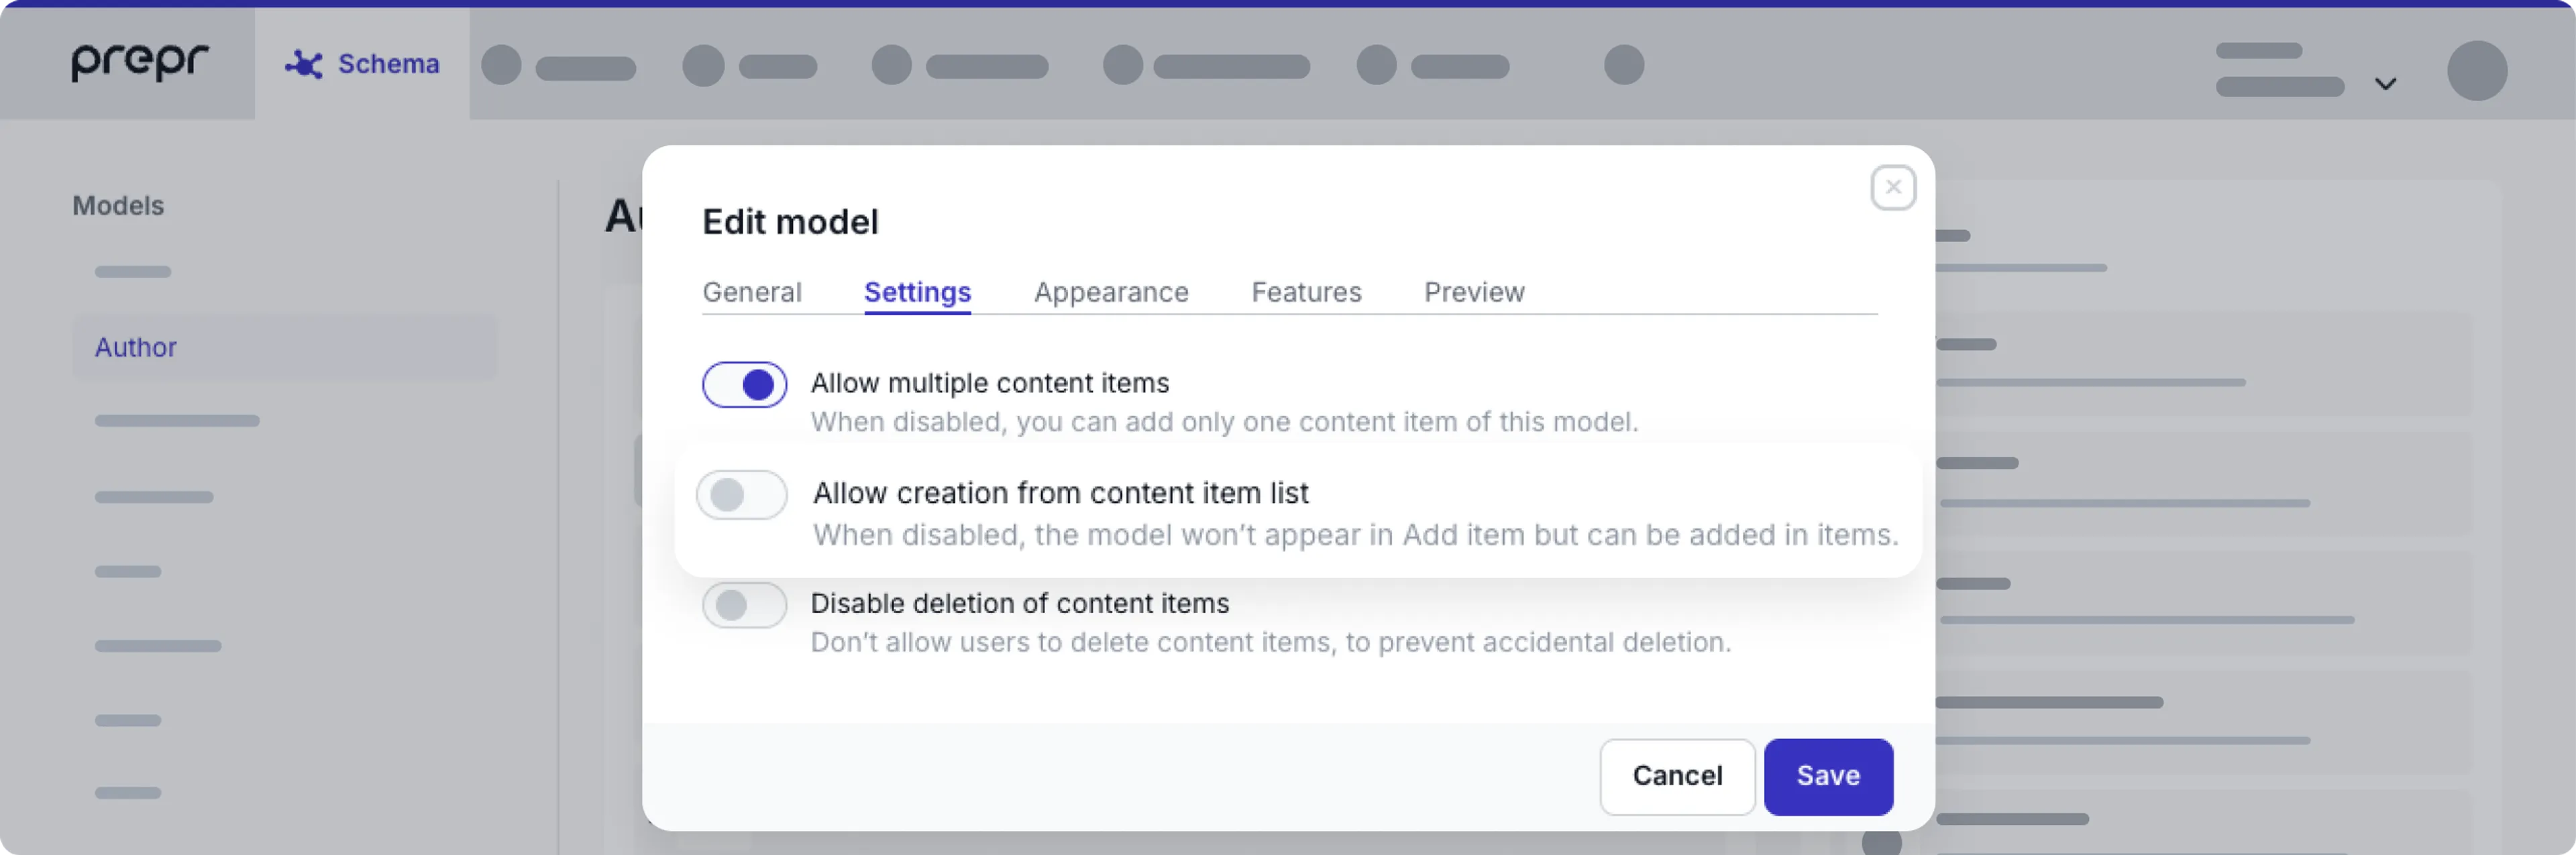Screen dimensions: 2576x855
Task: Enable Allow creation from content item list
Action: tap(742, 494)
